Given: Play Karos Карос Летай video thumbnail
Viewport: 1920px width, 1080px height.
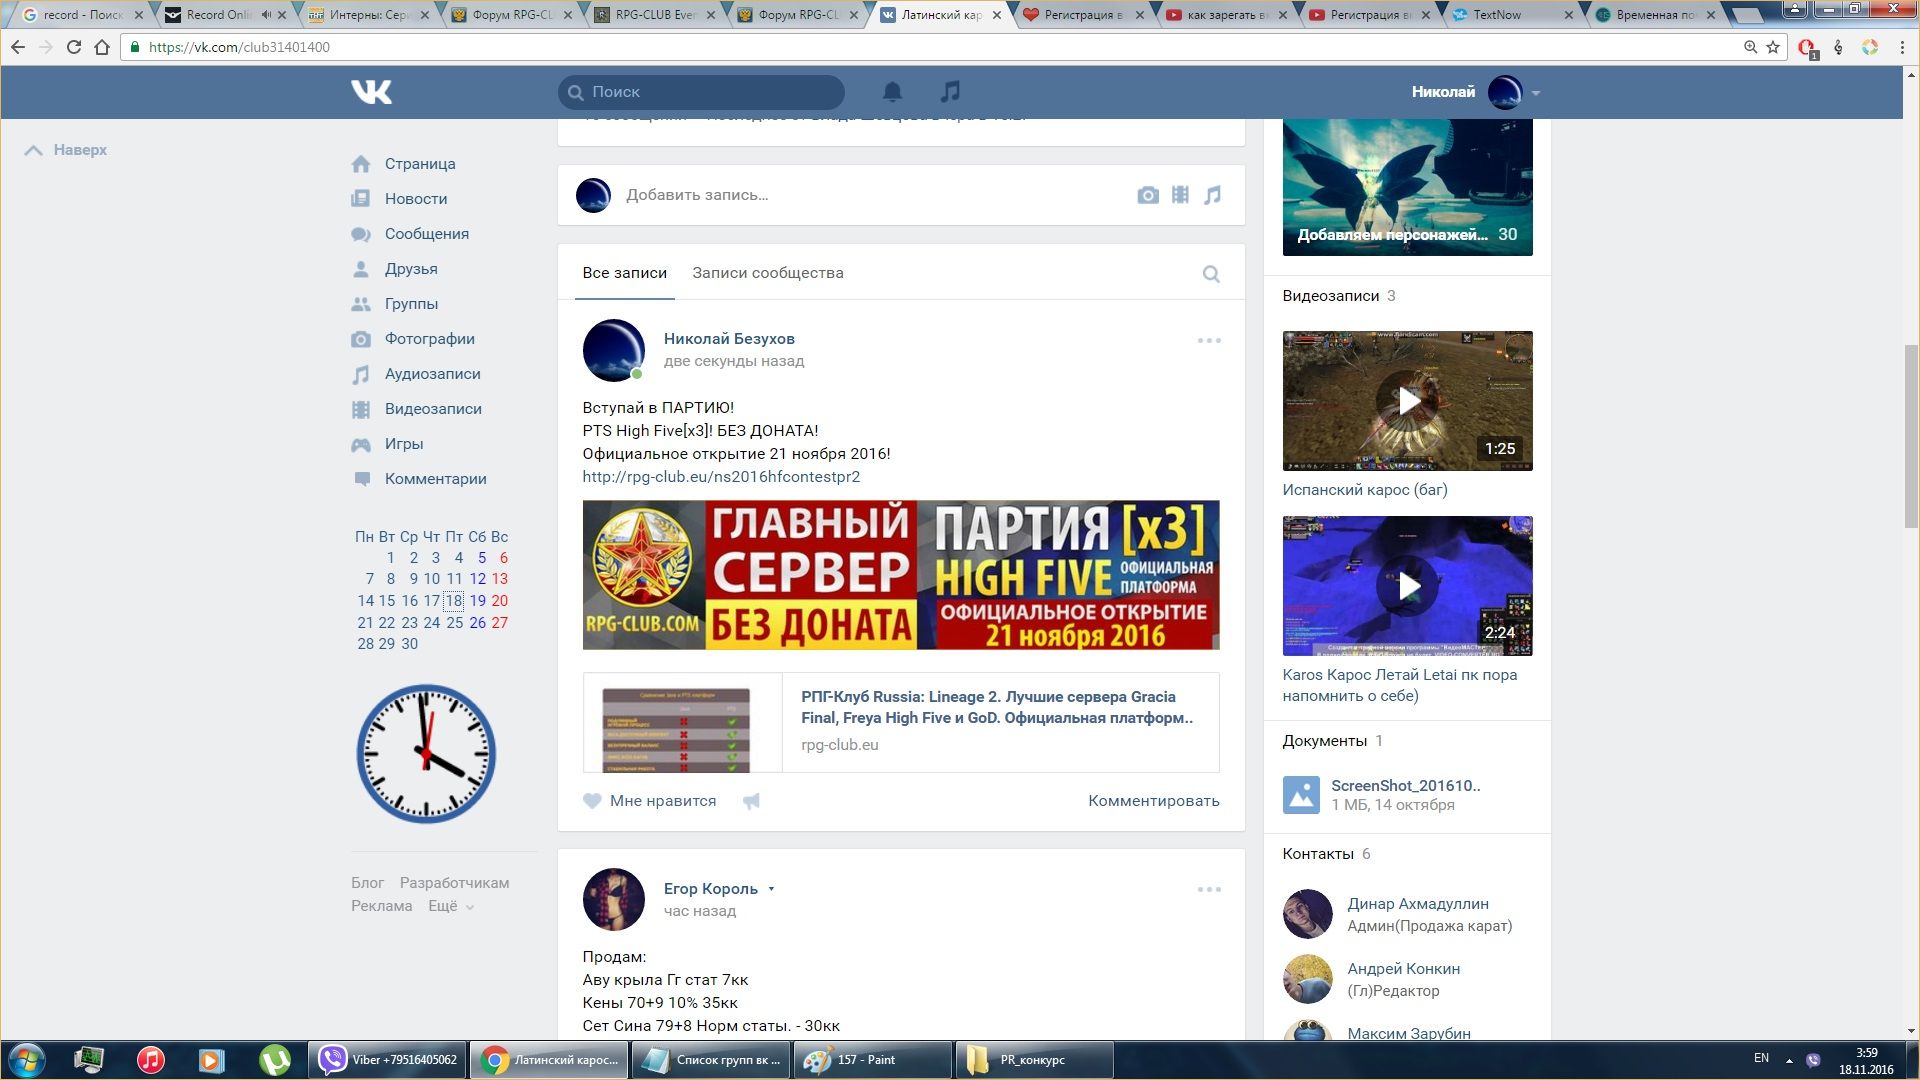Looking at the screenshot, I should (x=1407, y=586).
